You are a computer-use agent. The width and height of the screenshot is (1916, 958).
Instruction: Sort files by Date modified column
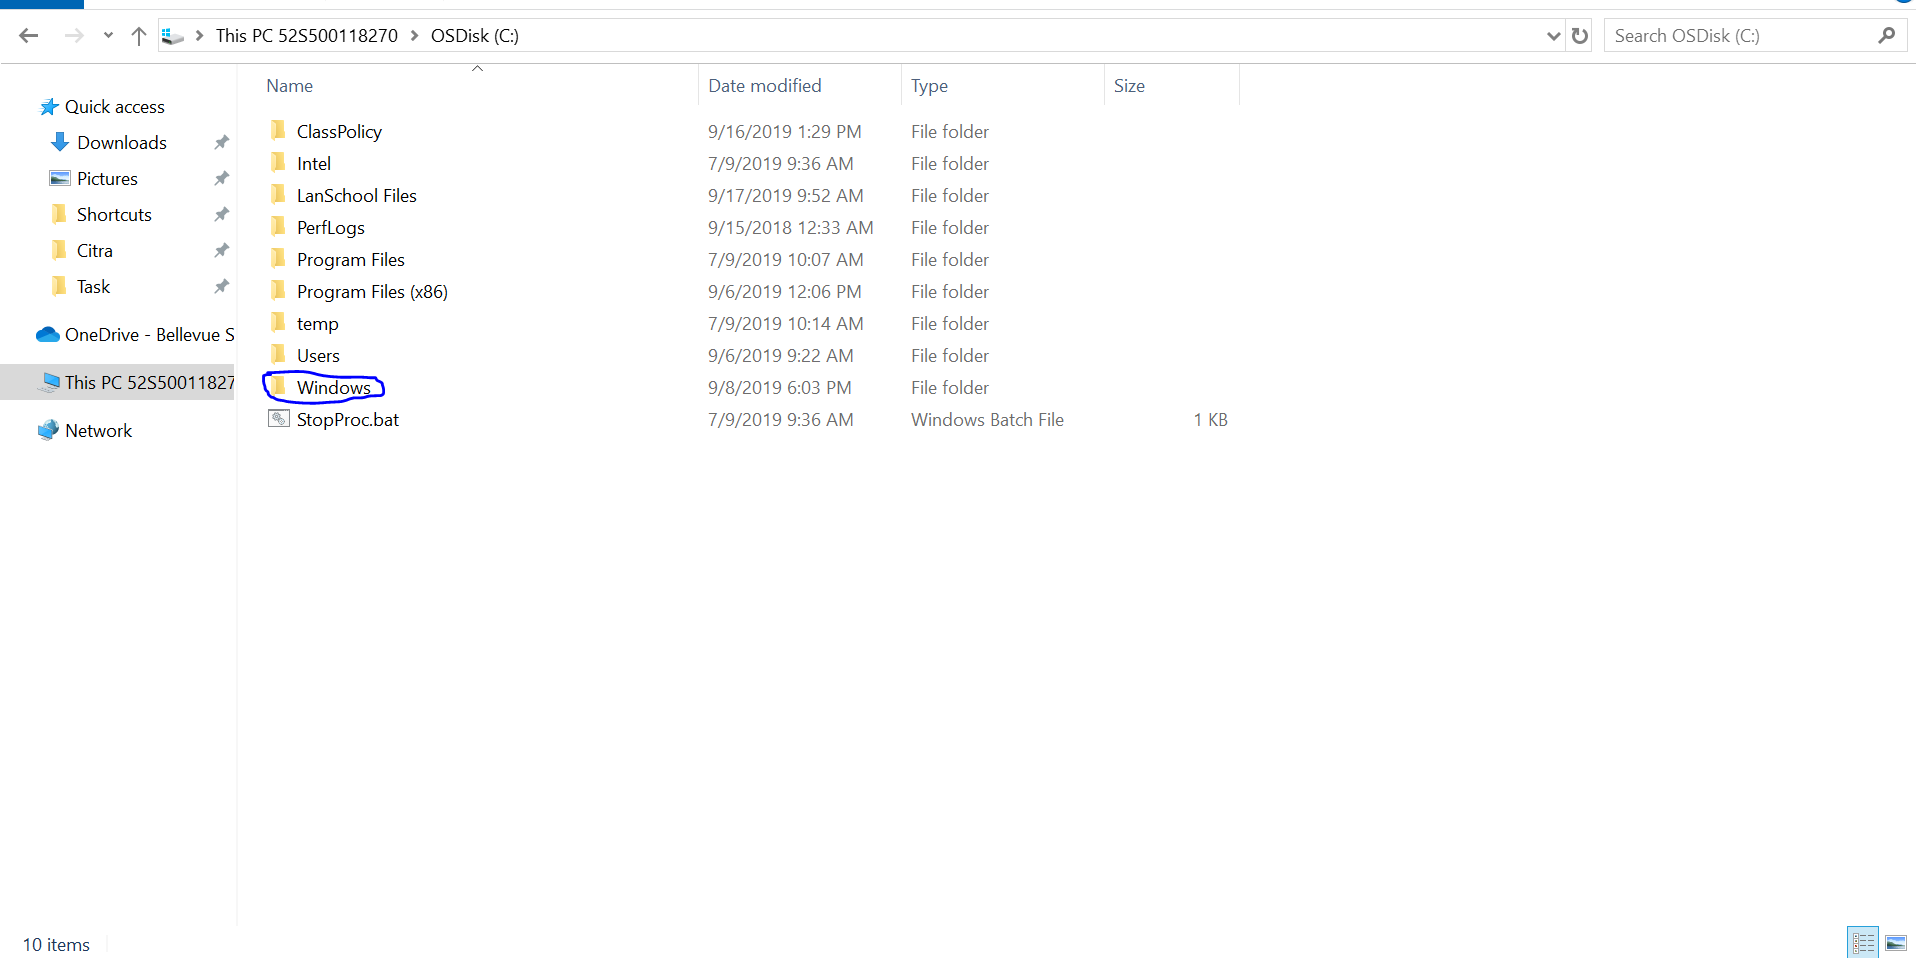point(764,86)
